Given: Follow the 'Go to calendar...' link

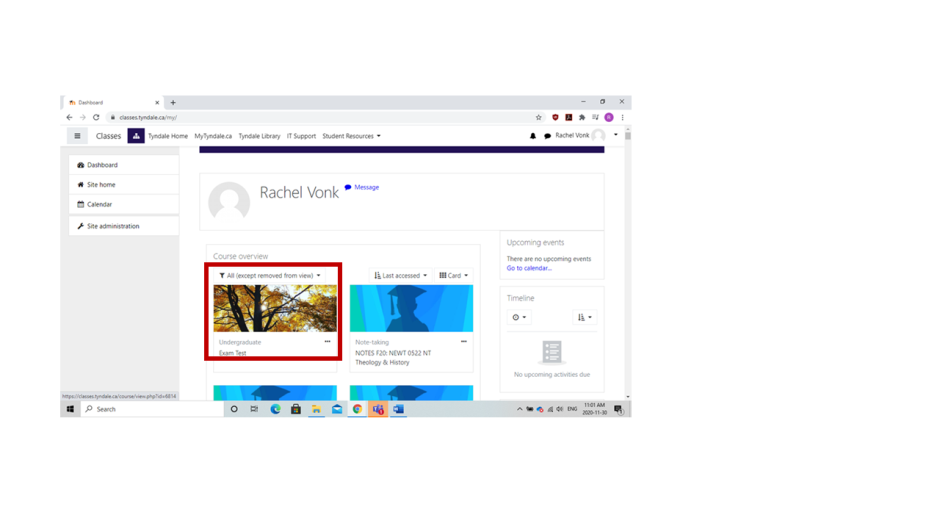Looking at the screenshot, I should click(529, 268).
